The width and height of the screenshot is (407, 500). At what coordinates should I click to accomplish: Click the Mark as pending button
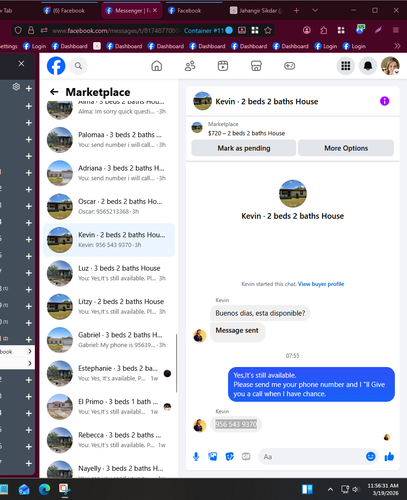pos(244,148)
